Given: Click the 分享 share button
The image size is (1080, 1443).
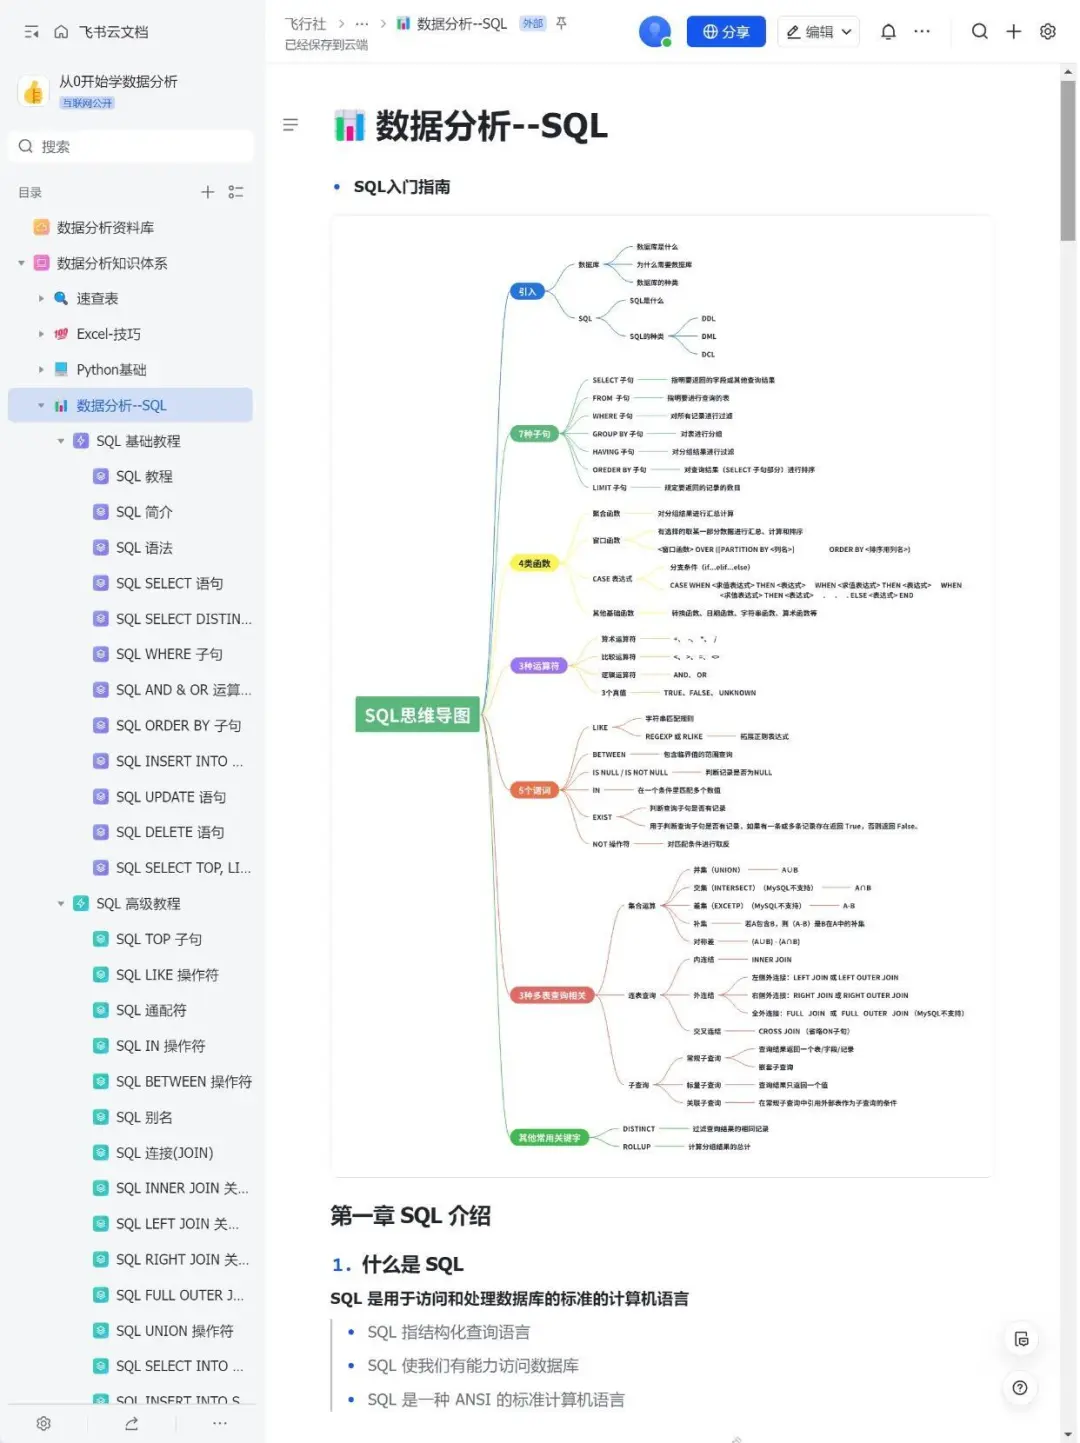Looking at the screenshot, I should click(726, 31).
